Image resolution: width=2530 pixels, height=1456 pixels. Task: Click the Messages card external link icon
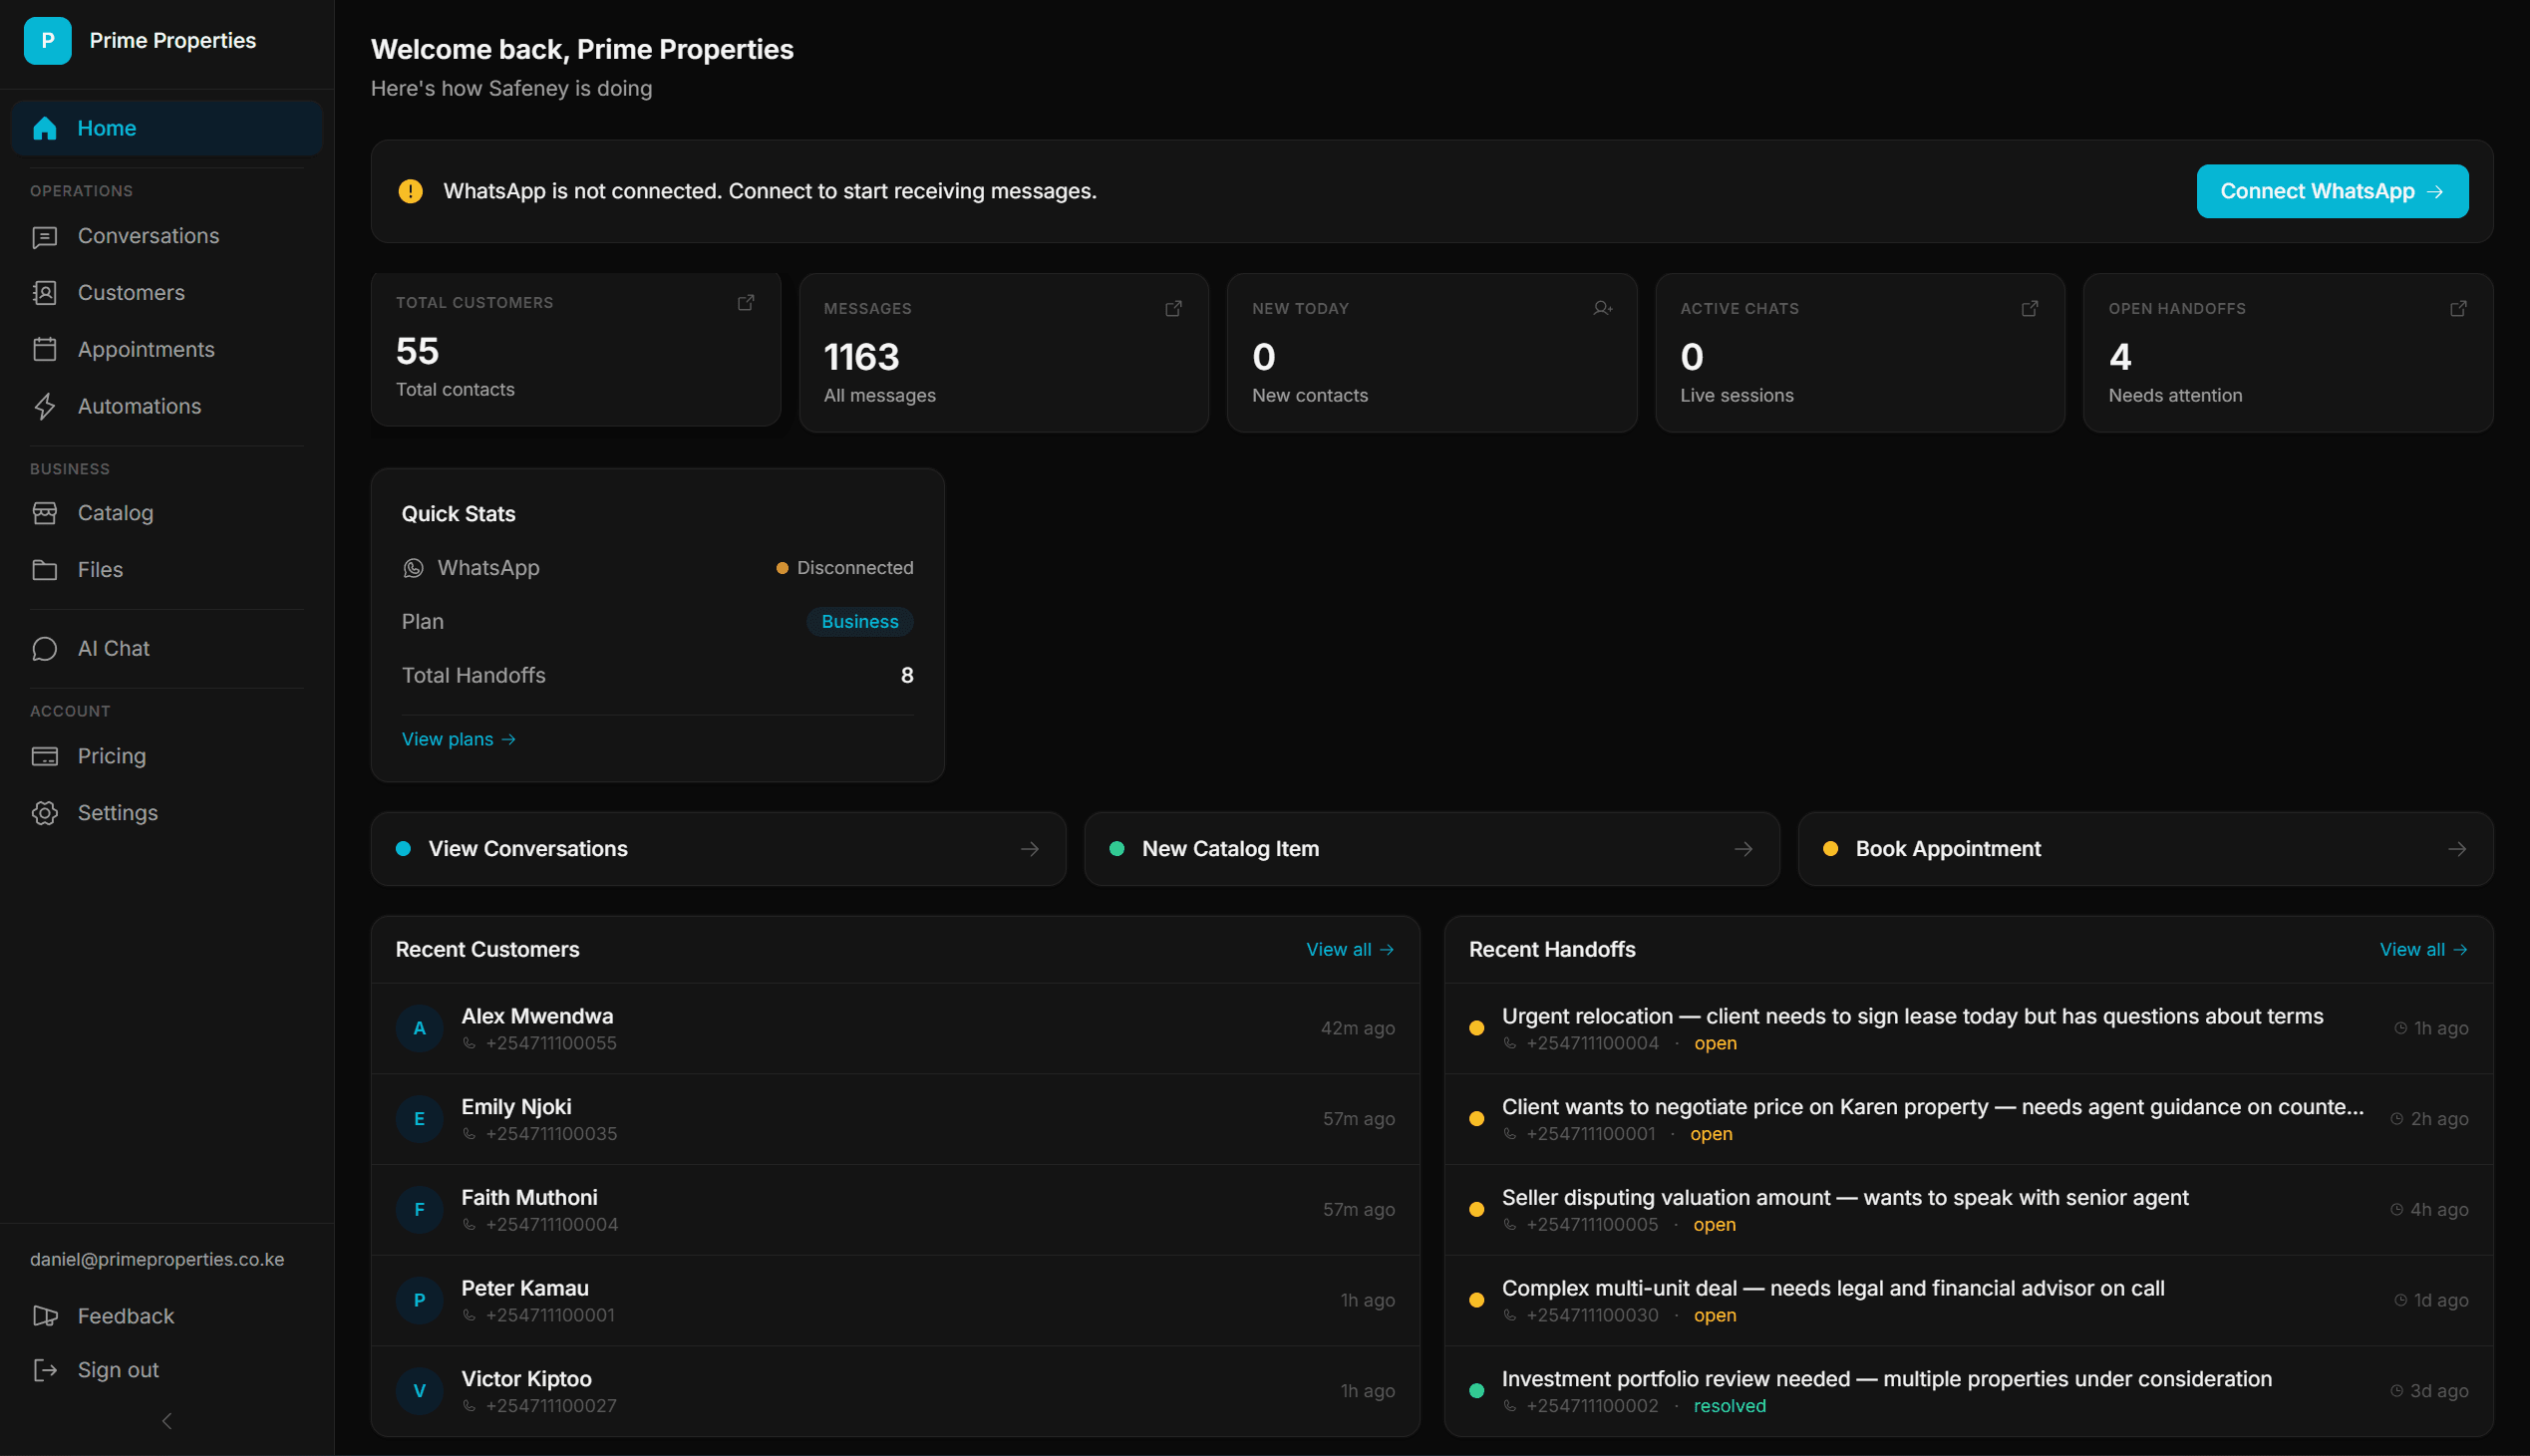pyautogui.click(x=1174, y=308)
